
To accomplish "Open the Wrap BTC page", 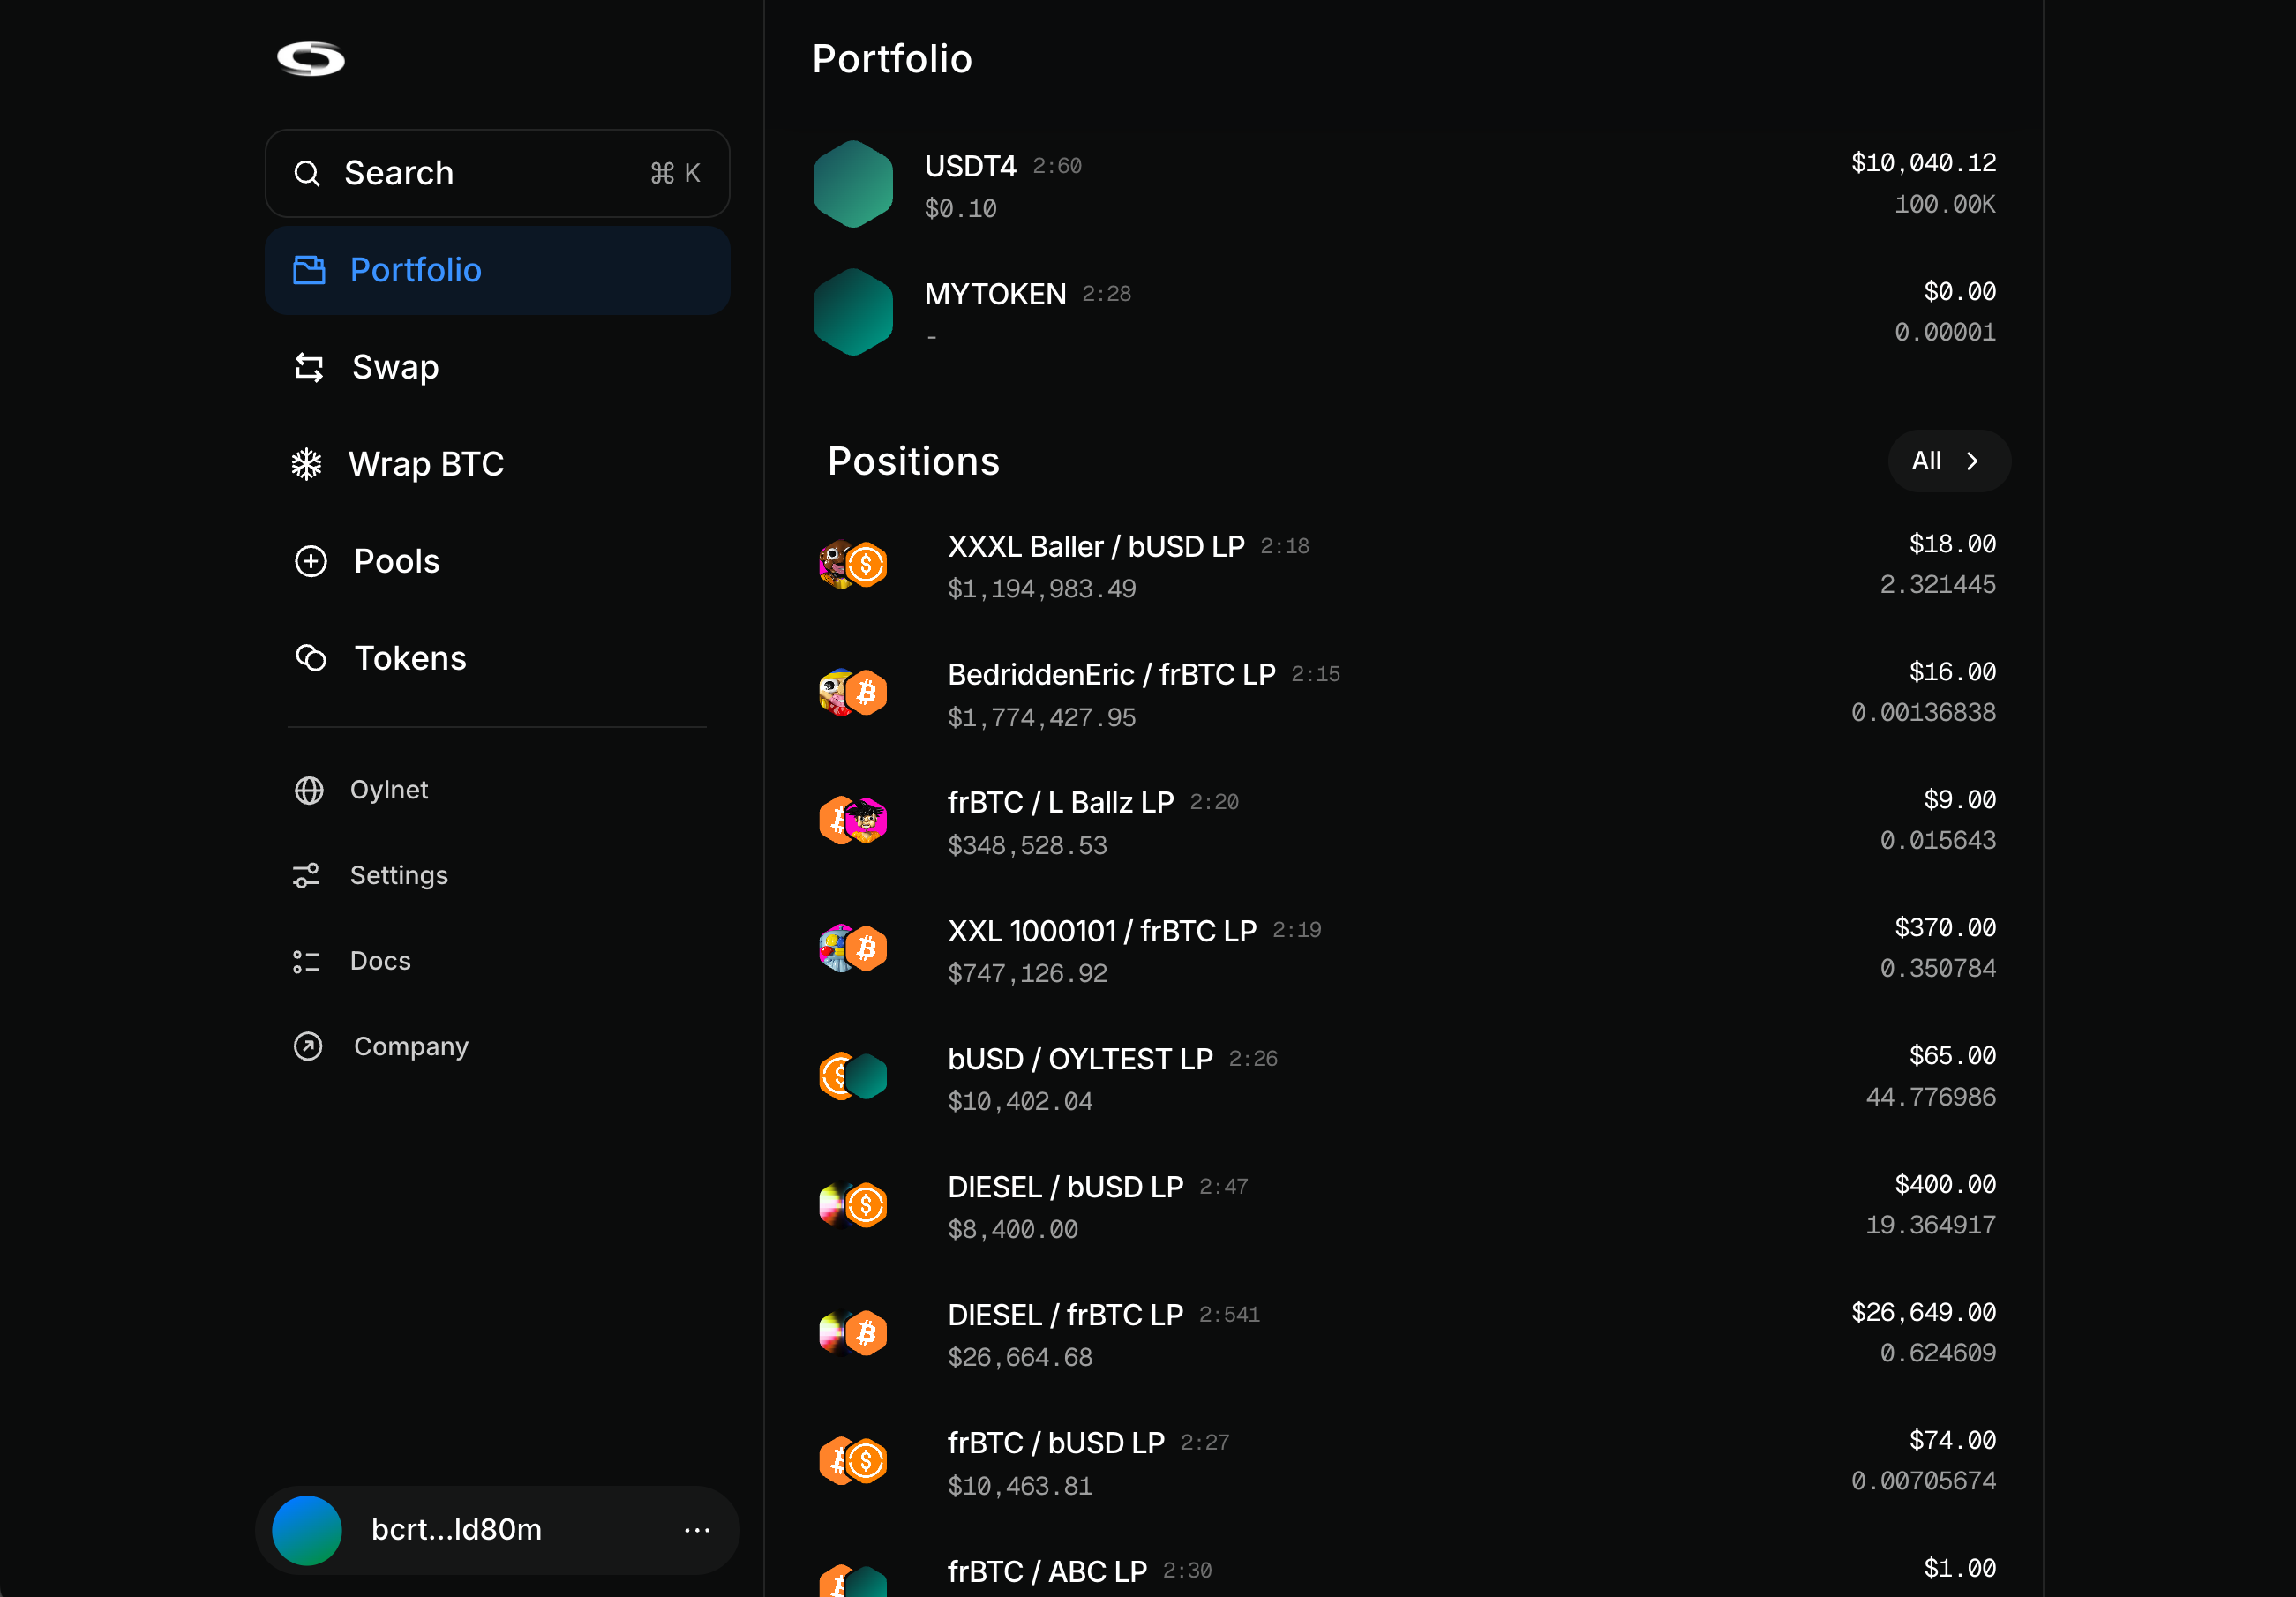I will tap(497, 464).
